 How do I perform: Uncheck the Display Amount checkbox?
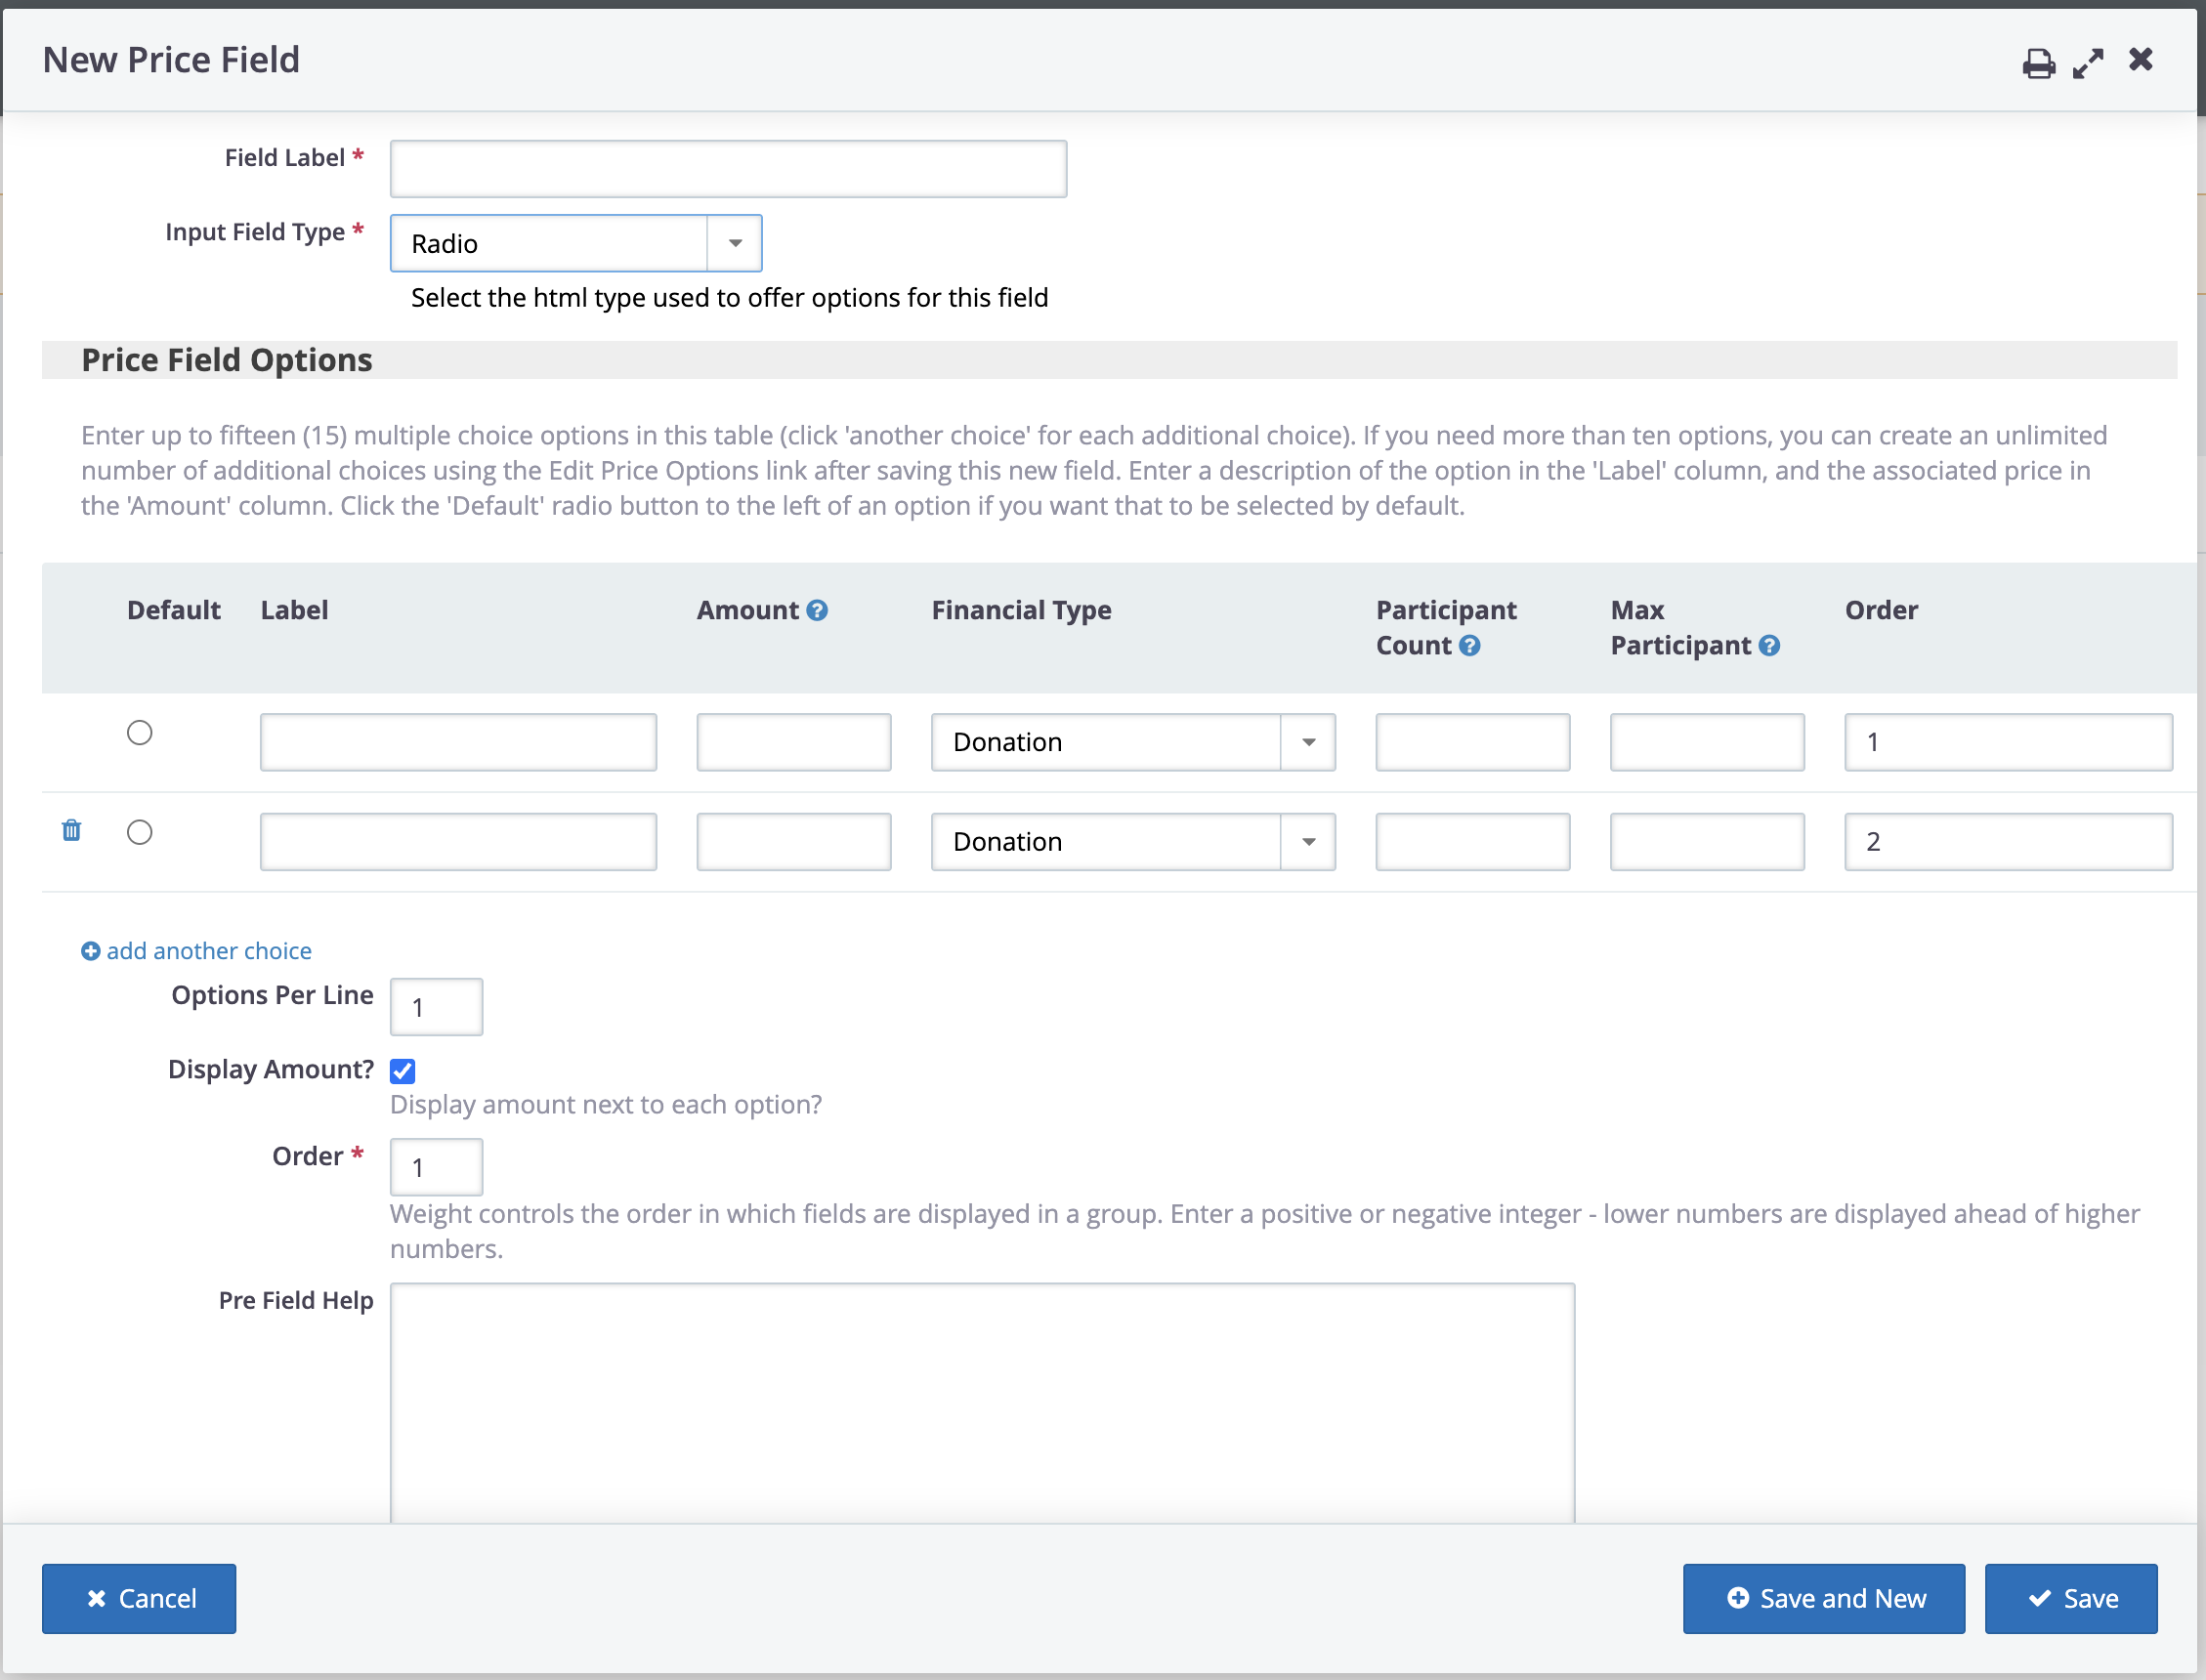403,1071
